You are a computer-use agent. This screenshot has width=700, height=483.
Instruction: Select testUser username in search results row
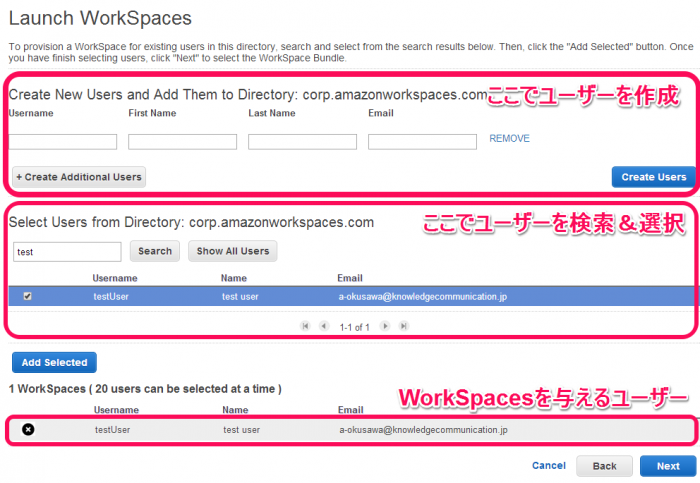tap(111, 296)
